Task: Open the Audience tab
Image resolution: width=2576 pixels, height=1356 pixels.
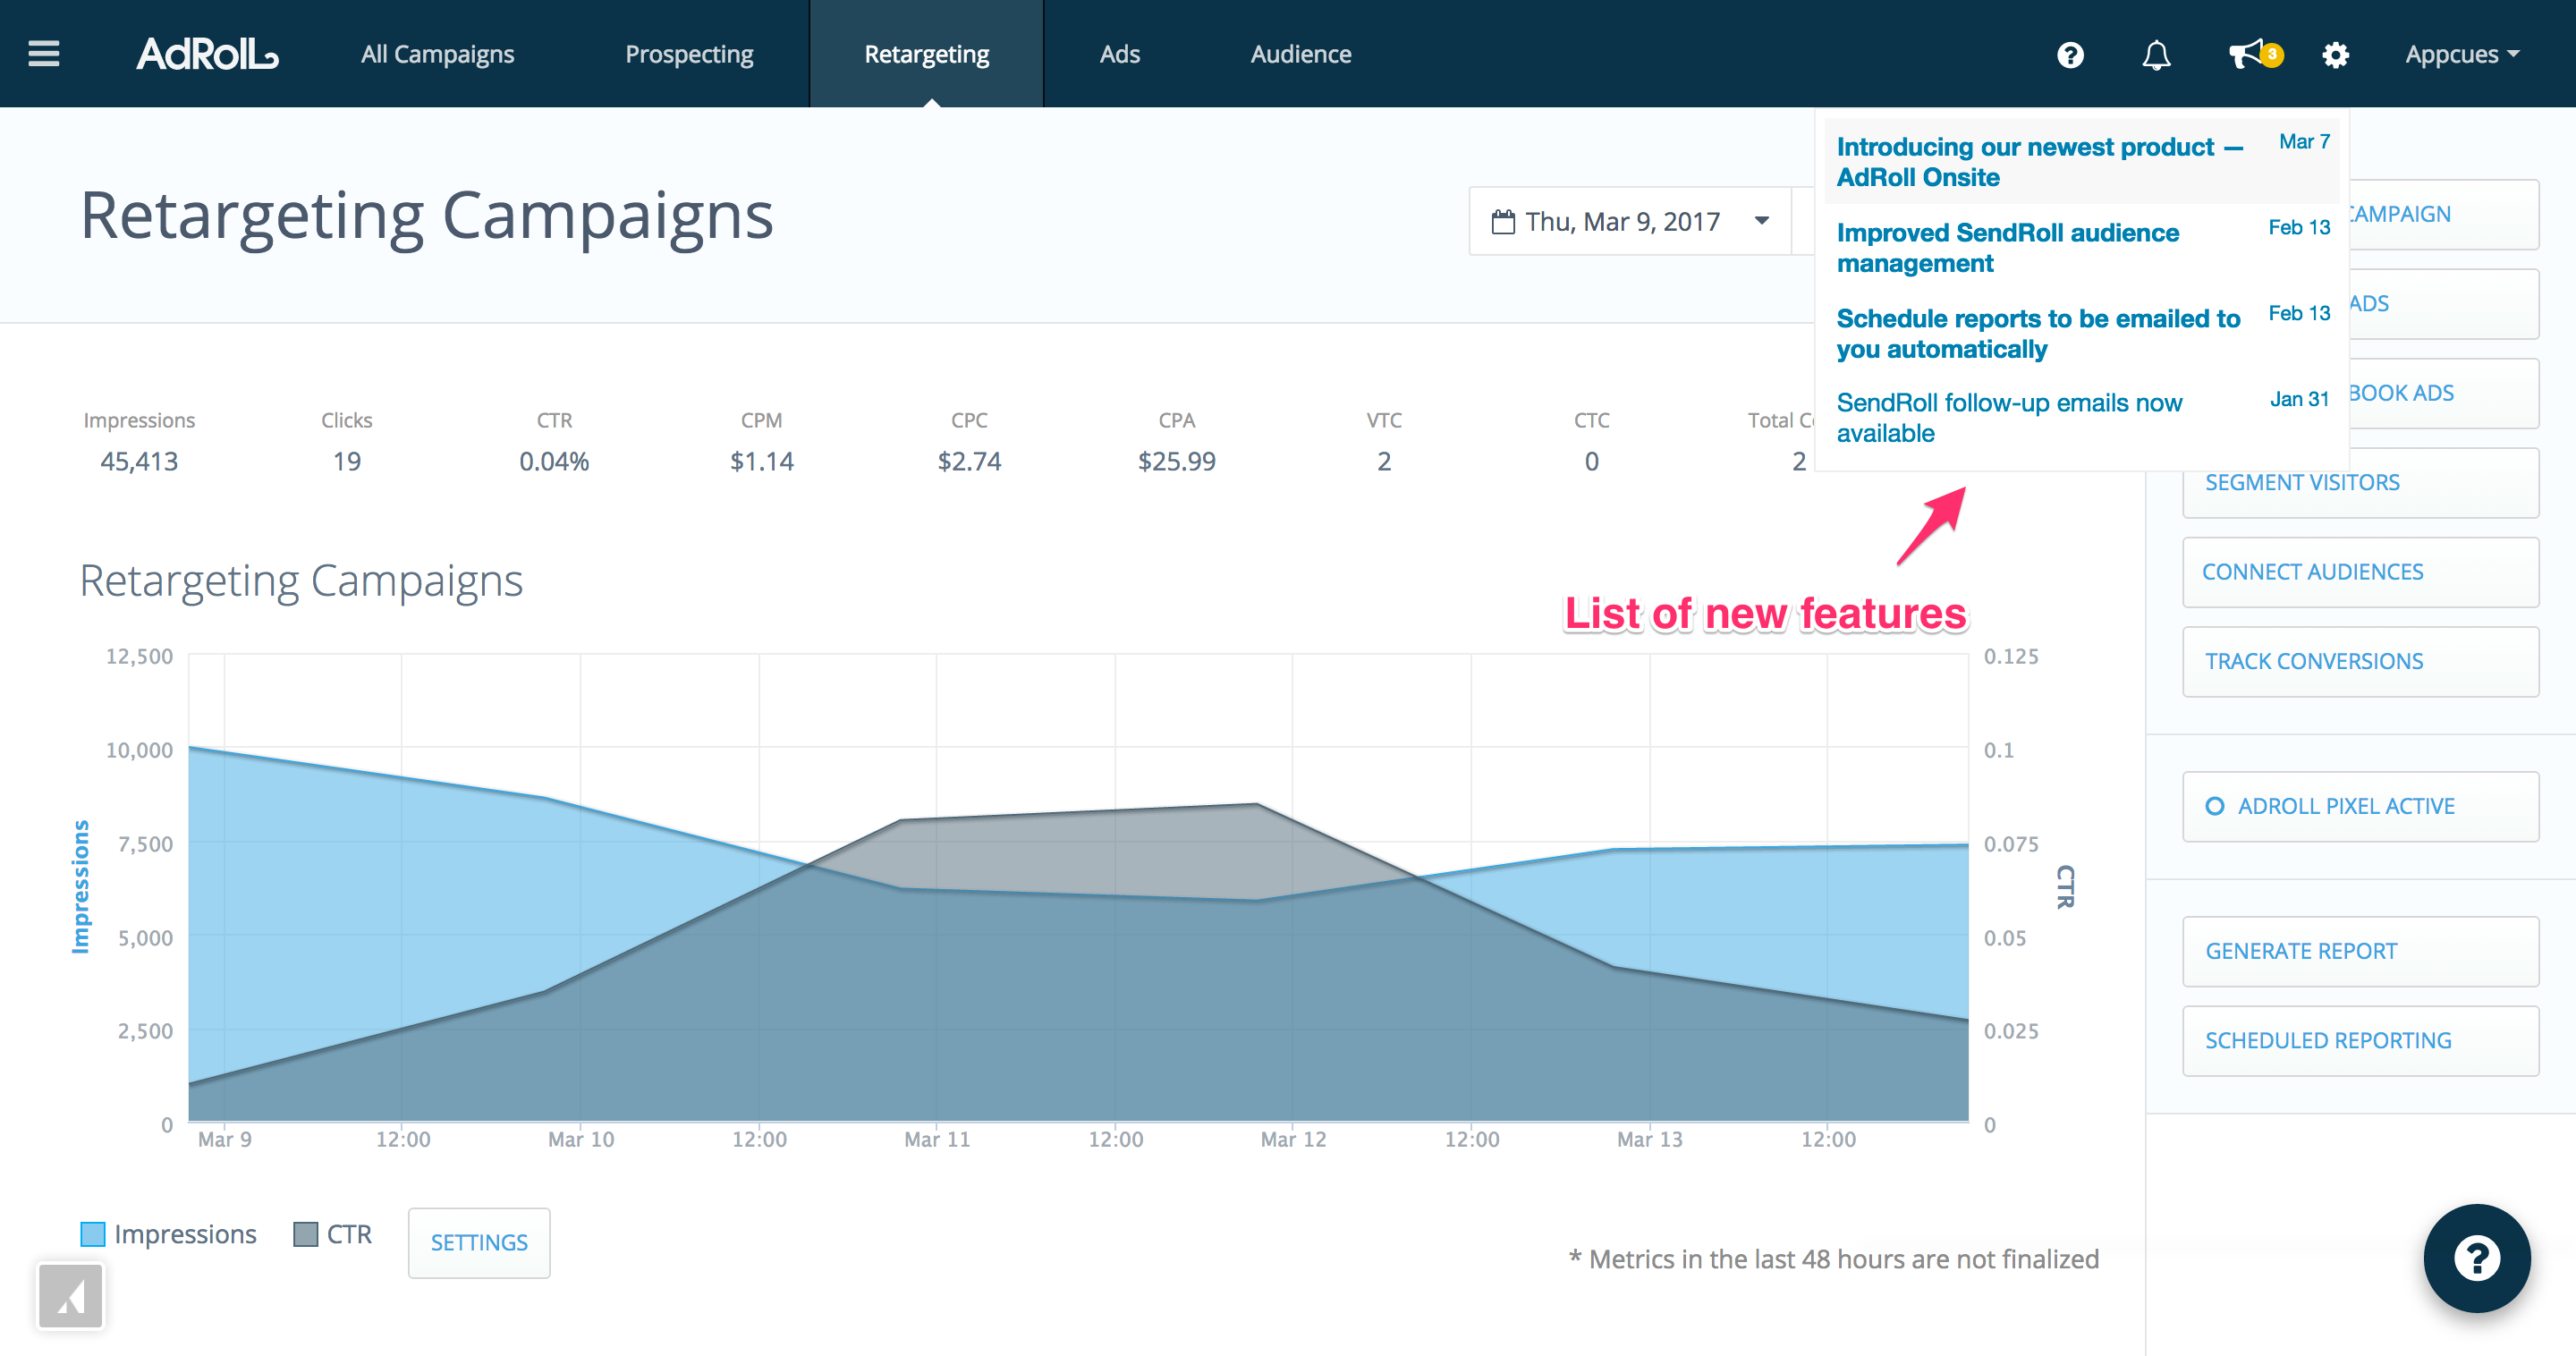Action: click(1300, 55)
